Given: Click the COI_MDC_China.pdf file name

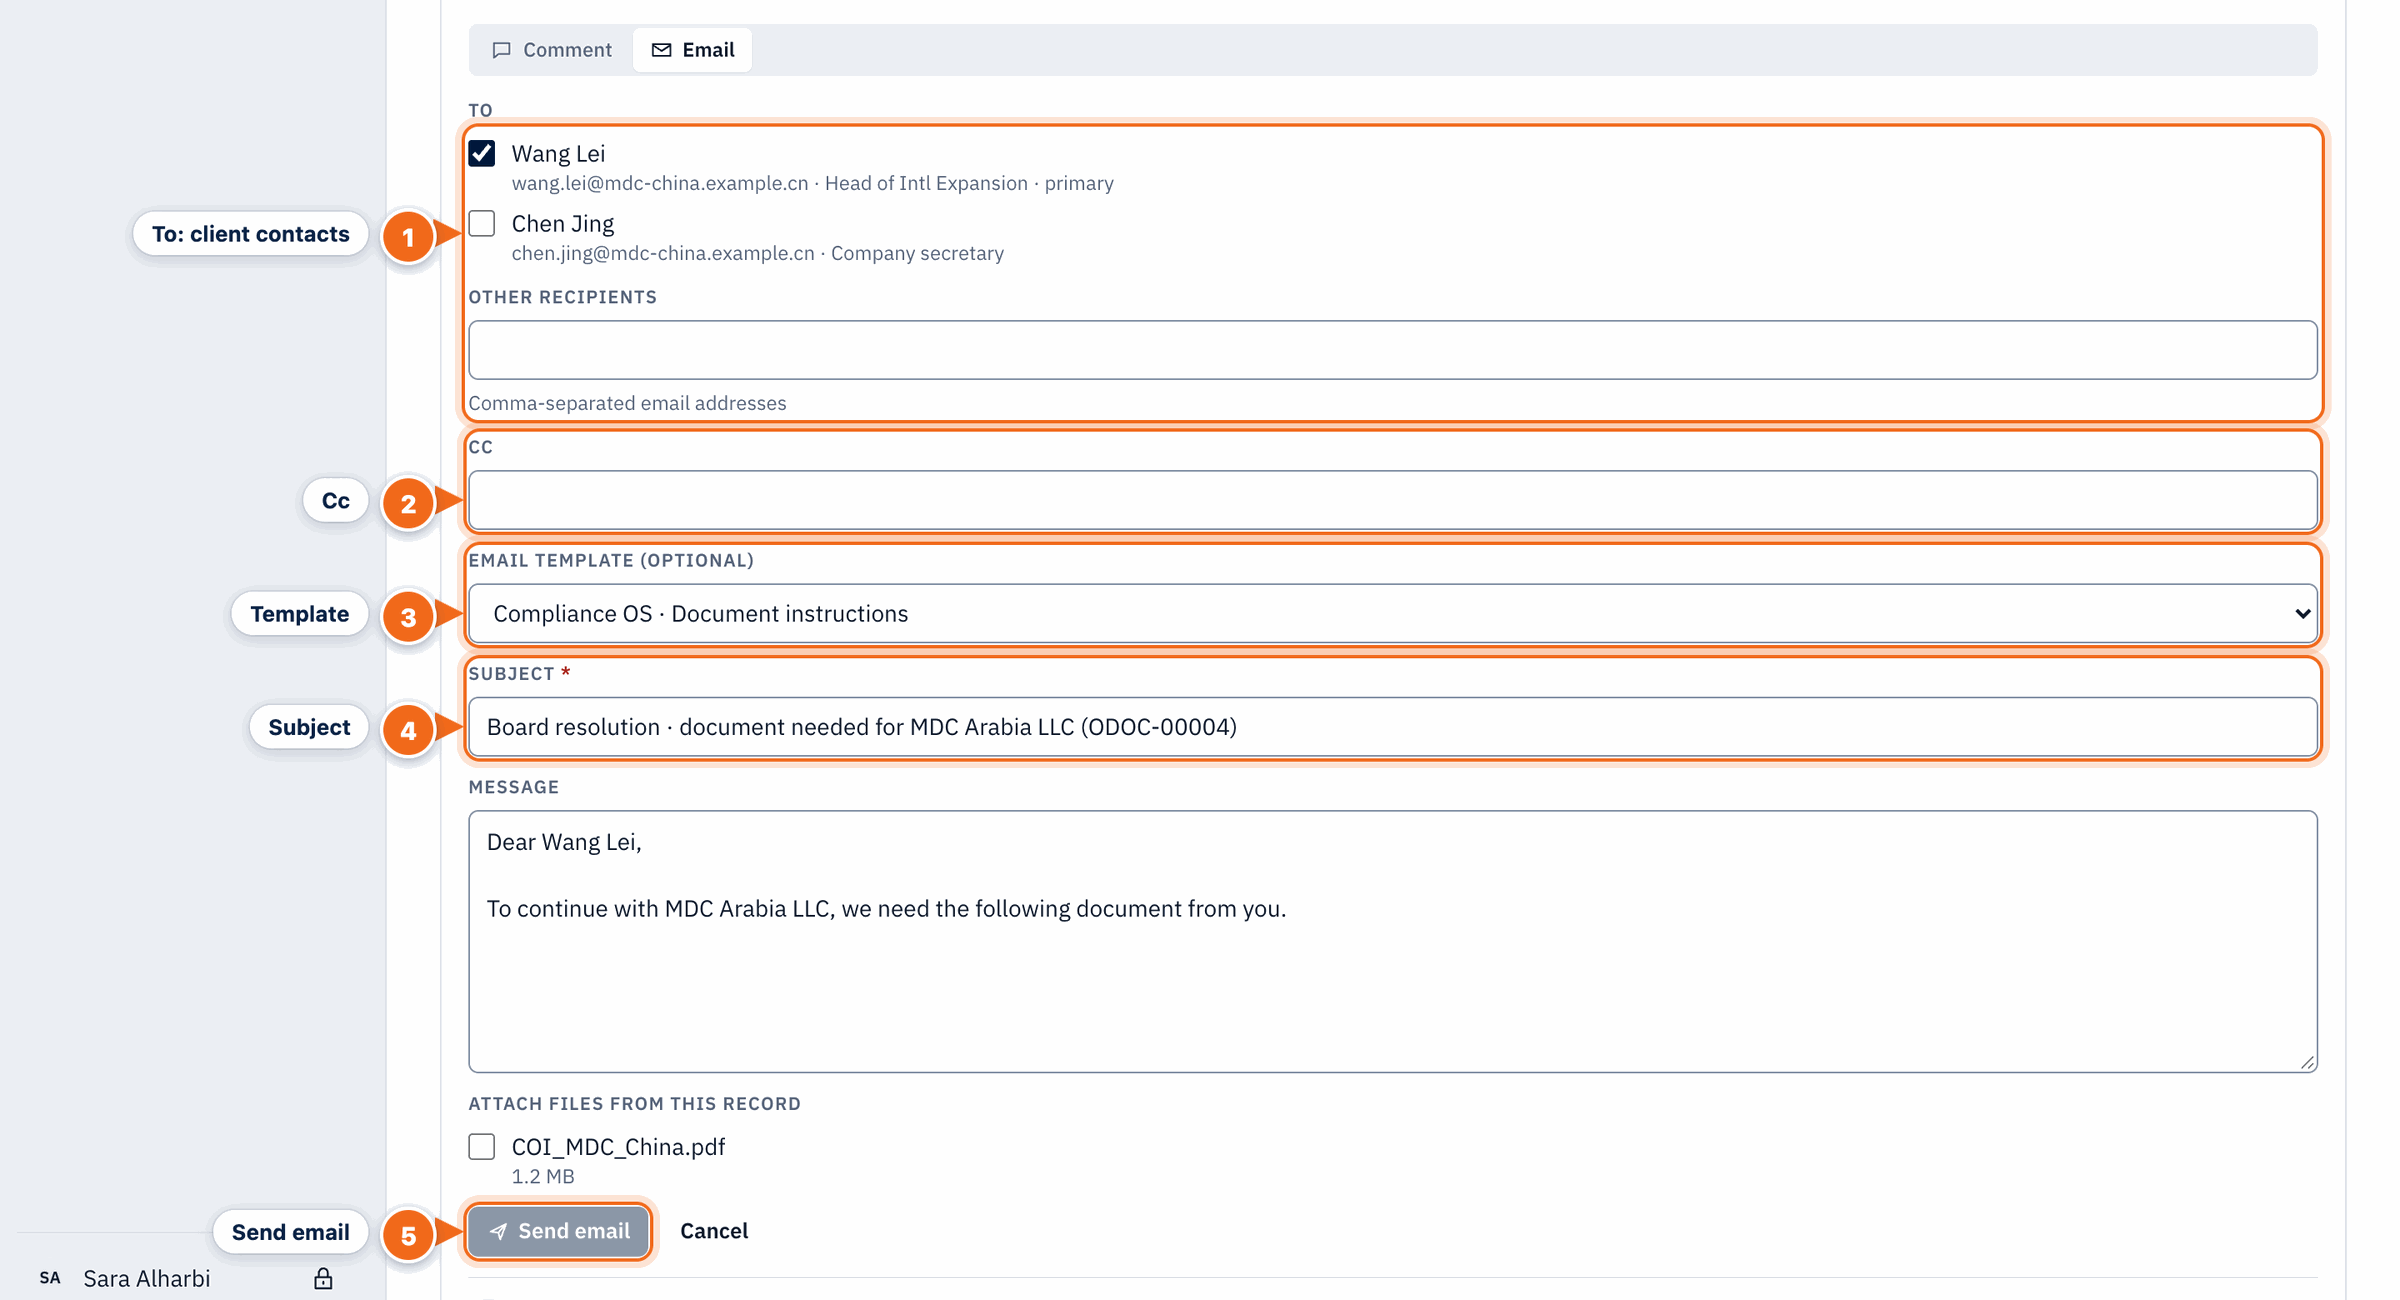Looking at the screenshot, I should coord(618,1147).
